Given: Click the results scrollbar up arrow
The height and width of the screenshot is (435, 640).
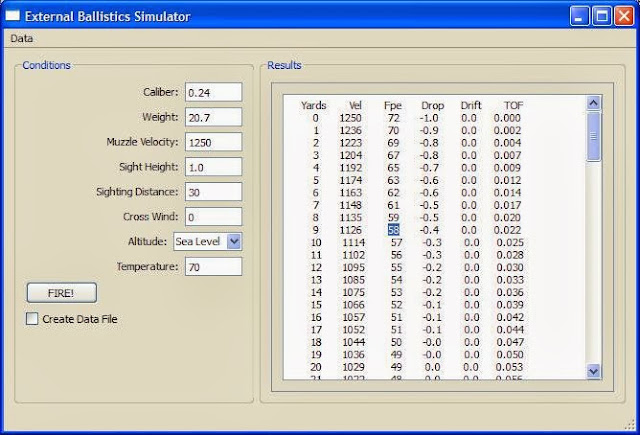Looking at the screenshot, I should 593,103.
